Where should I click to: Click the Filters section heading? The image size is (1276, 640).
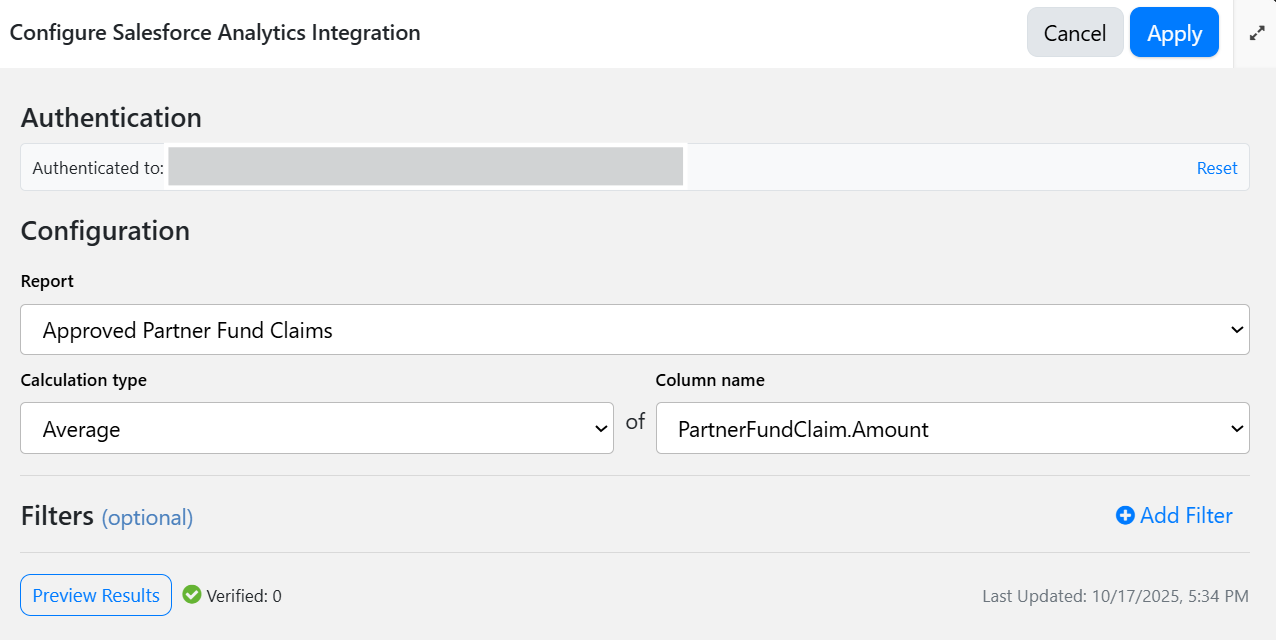[57, 516]
